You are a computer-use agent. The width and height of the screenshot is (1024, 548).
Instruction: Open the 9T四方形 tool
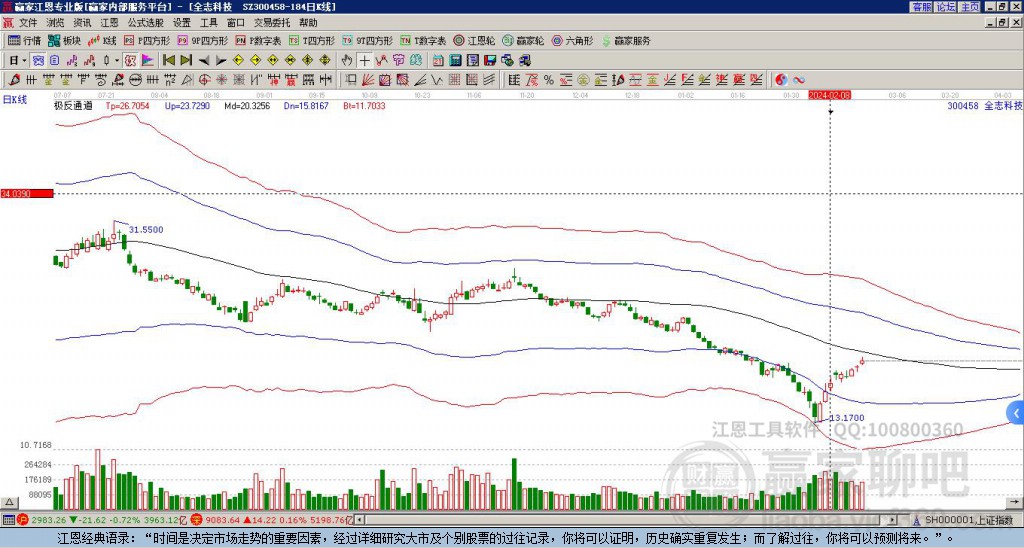(367, 40)
